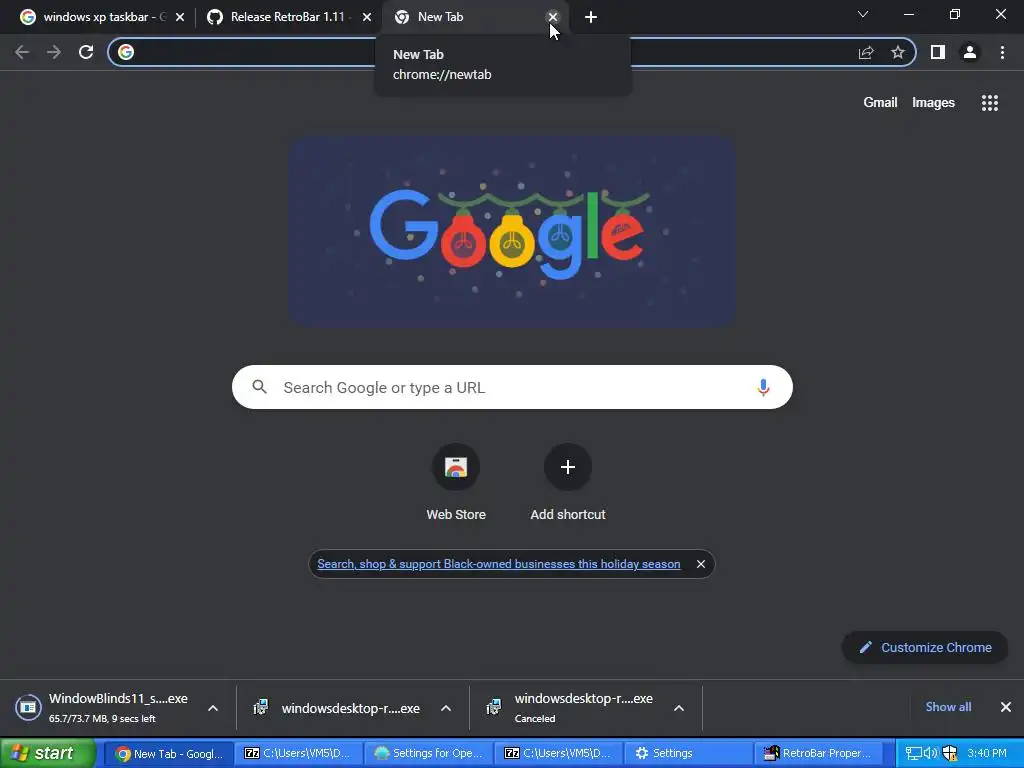Click the network icon in system tray
Screen dimensions: 1024x768
click(914, 753)
